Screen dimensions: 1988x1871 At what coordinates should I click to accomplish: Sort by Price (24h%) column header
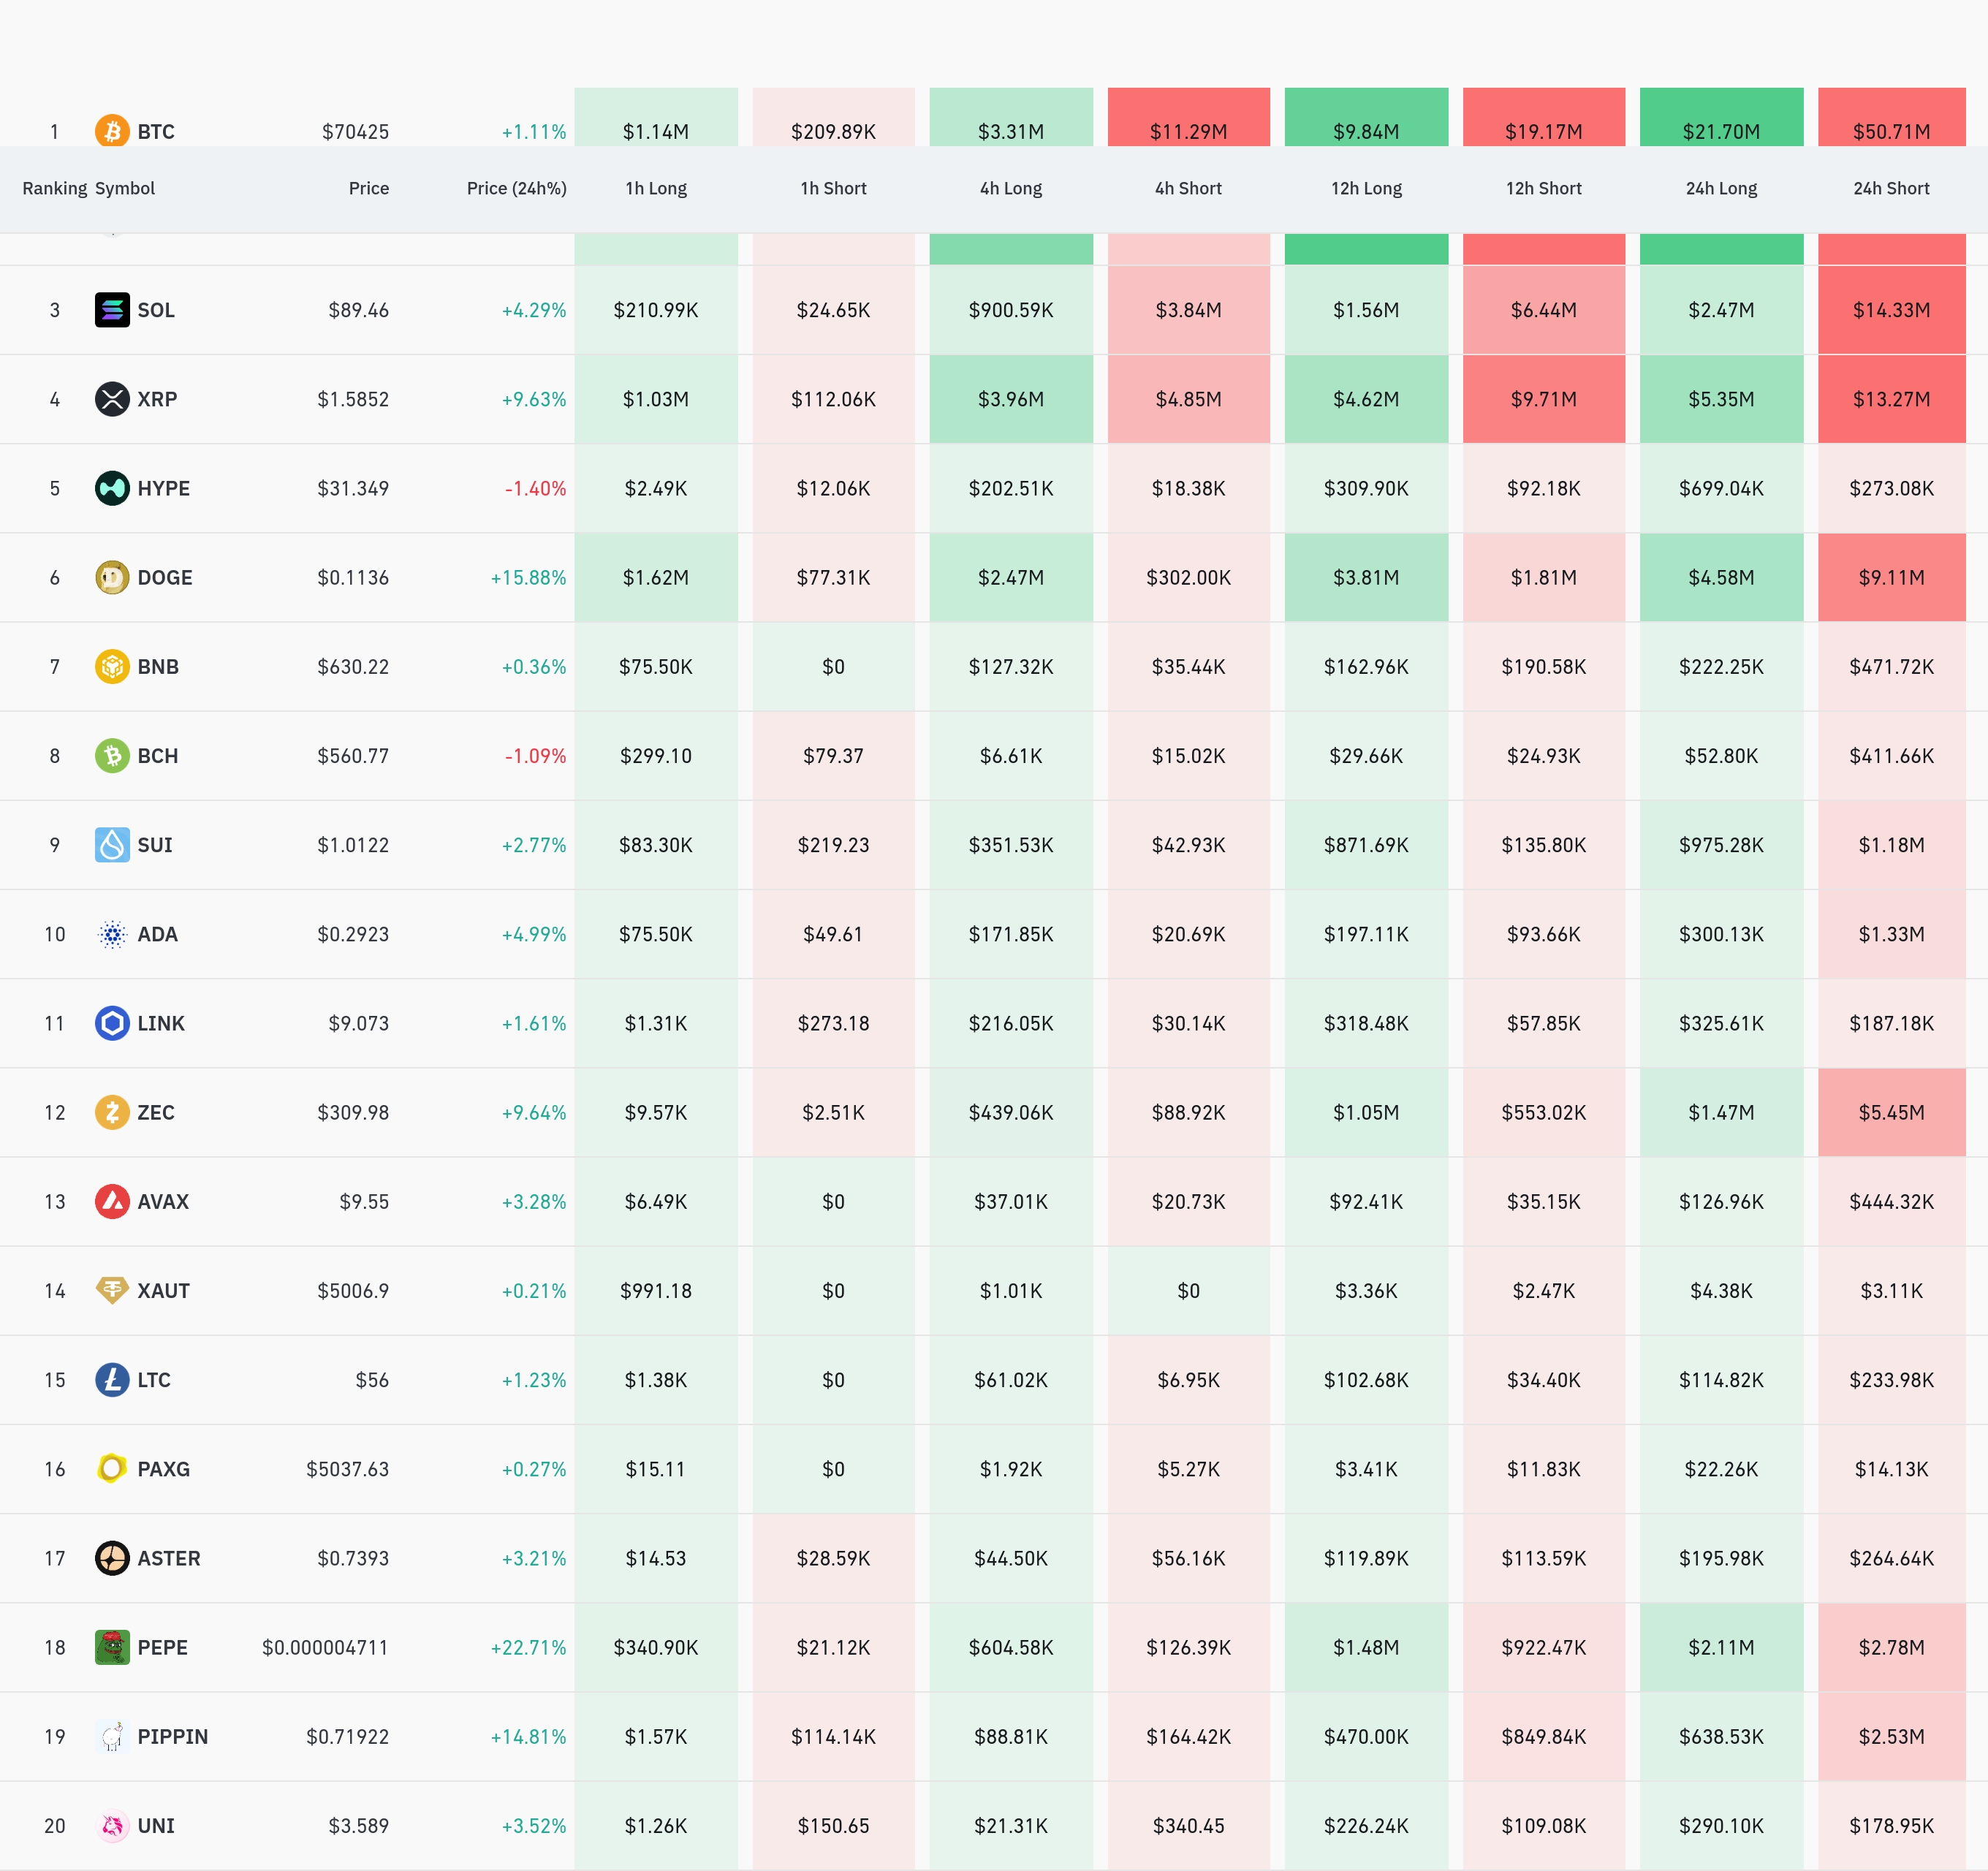pos(516,188)
